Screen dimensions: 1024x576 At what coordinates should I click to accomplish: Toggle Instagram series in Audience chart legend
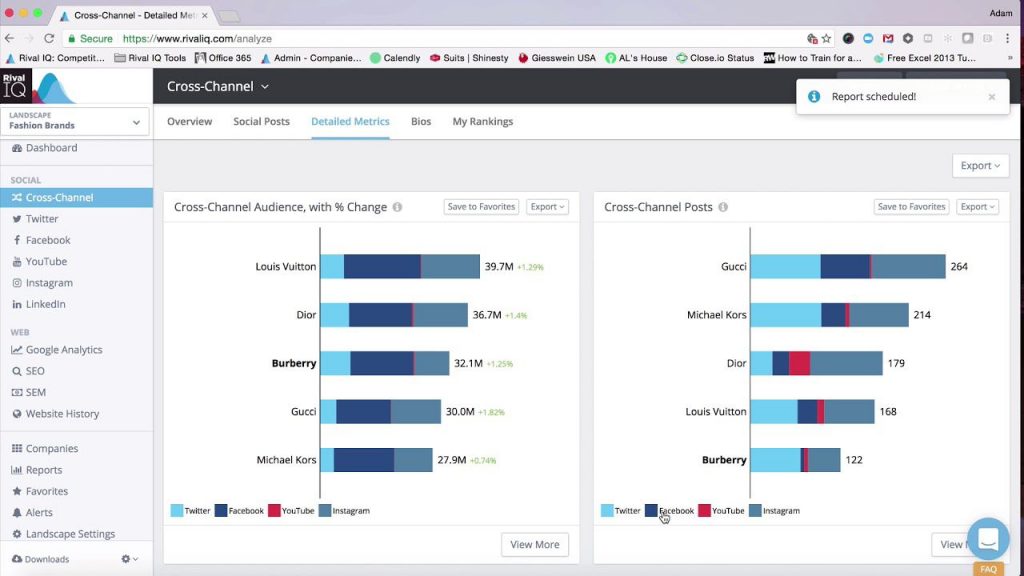(x=344, y=511)
